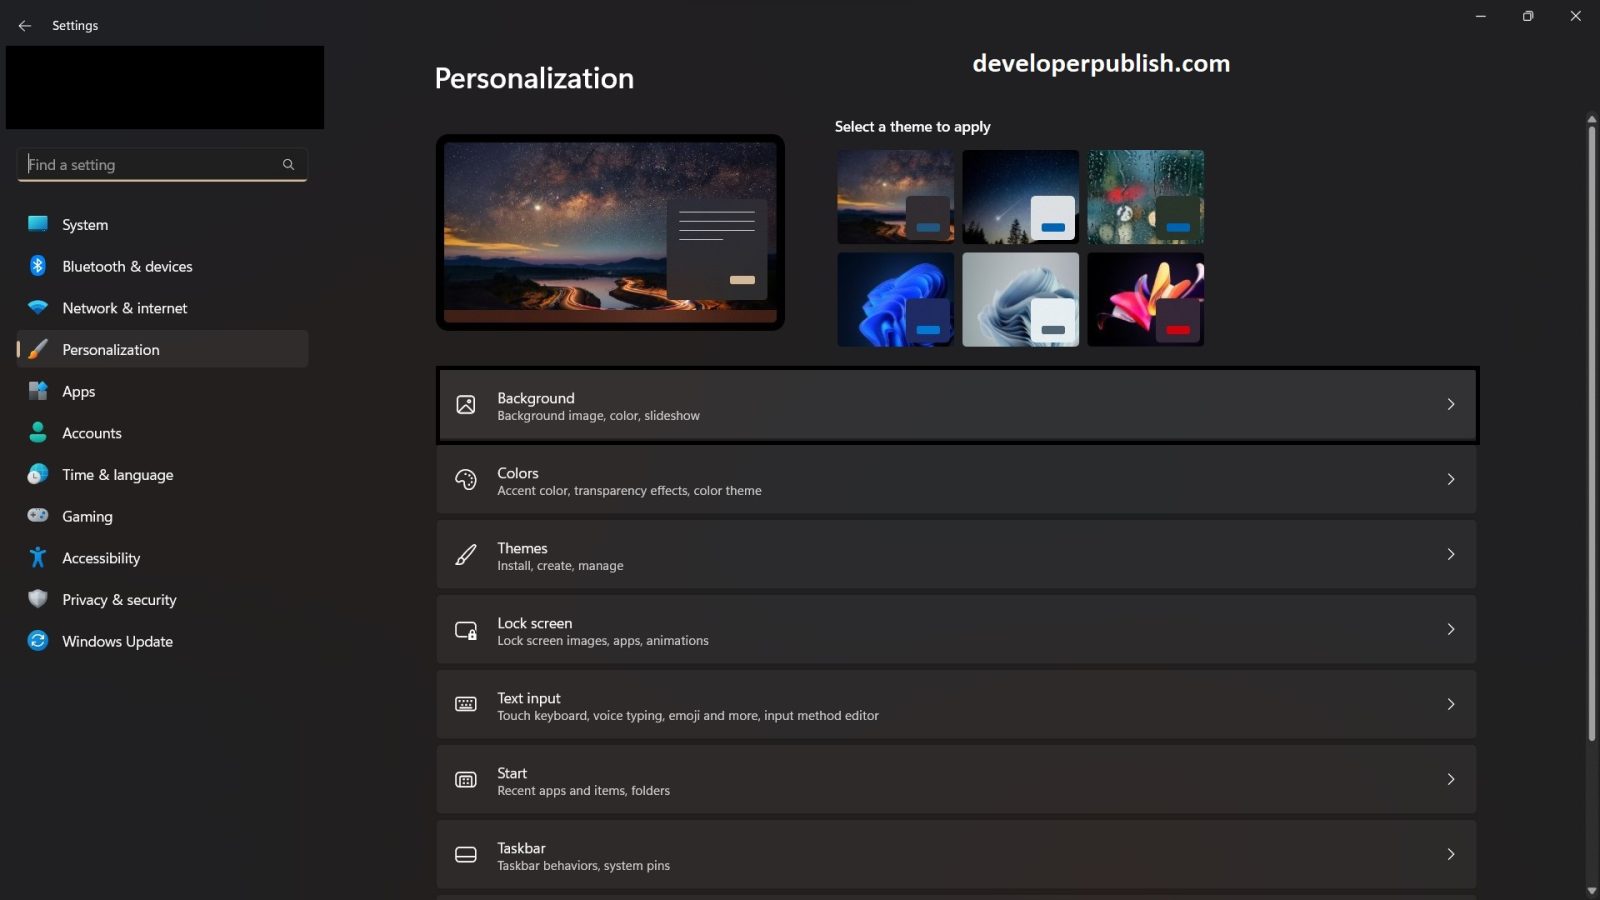Open Accounts settings
Viewport: 1600px width, 900px height.
[92, 433]
